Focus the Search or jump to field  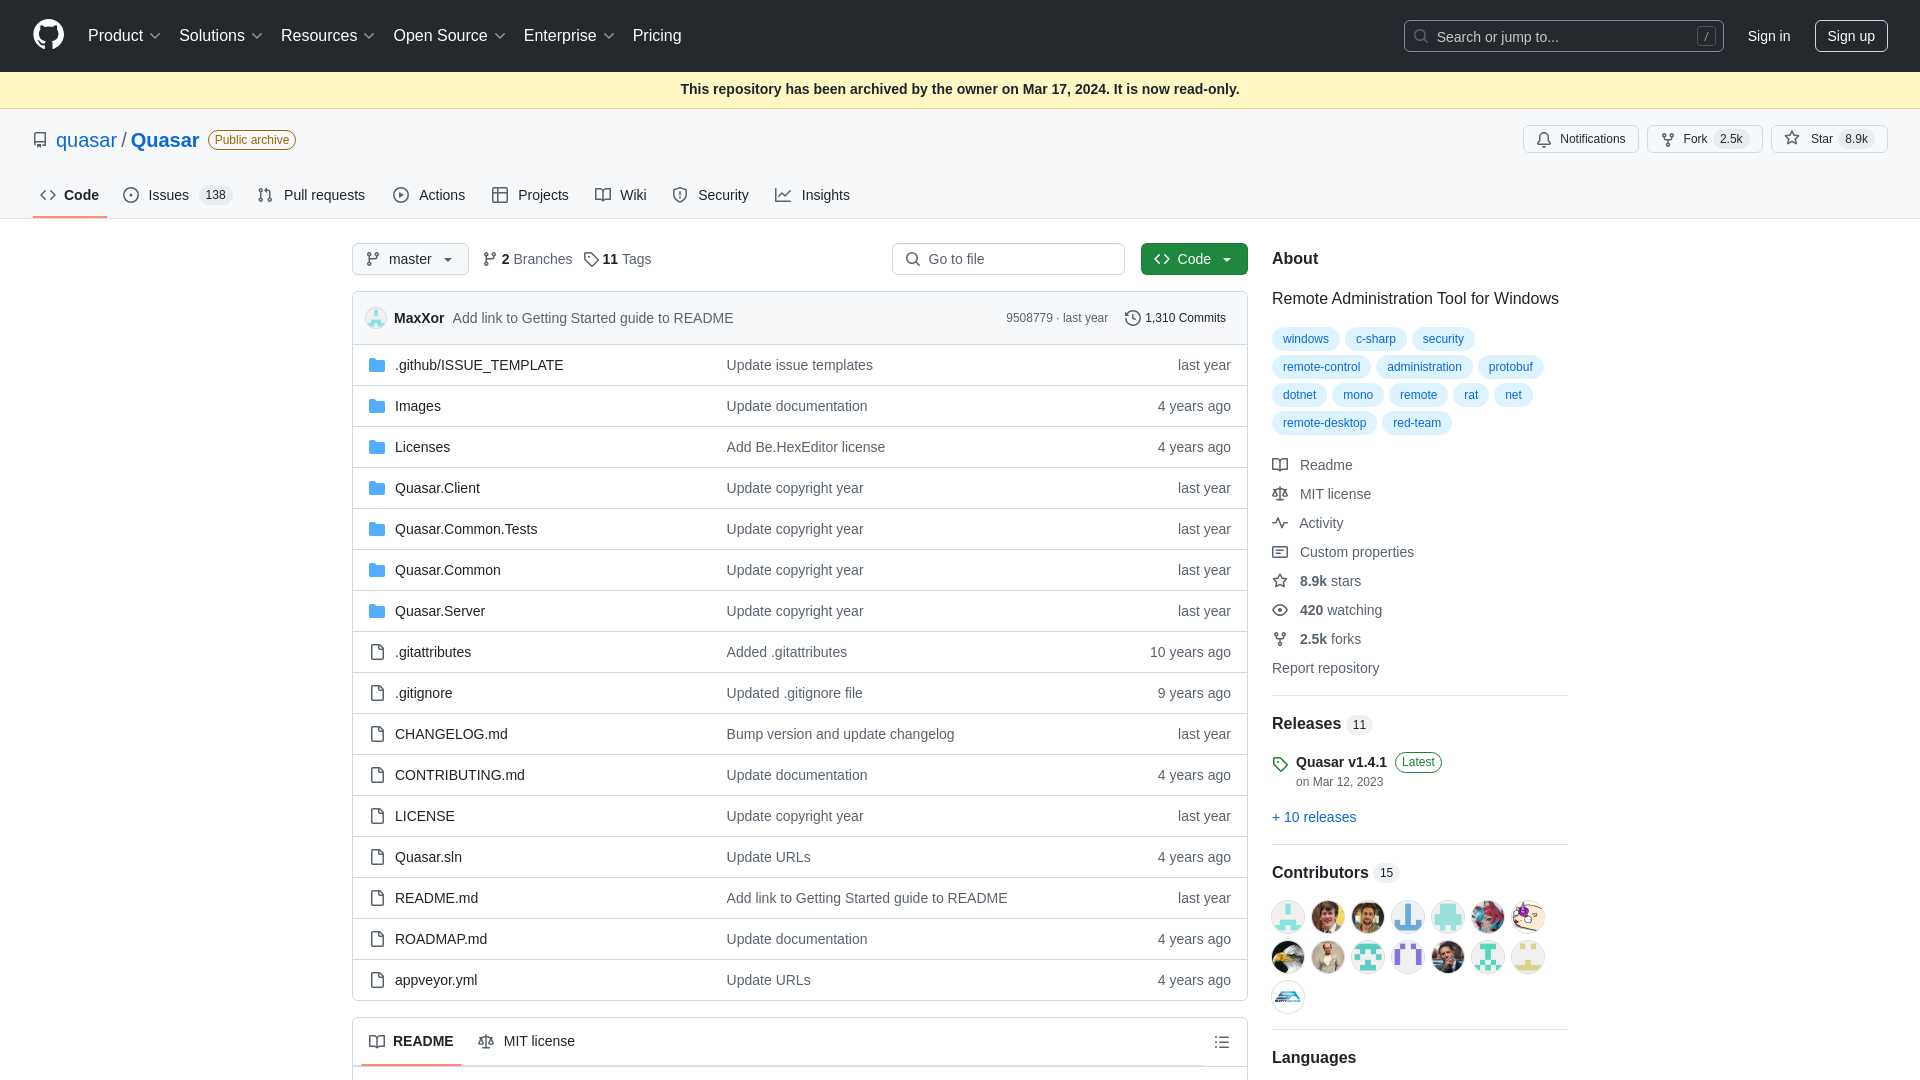[x=1563, y=36]
